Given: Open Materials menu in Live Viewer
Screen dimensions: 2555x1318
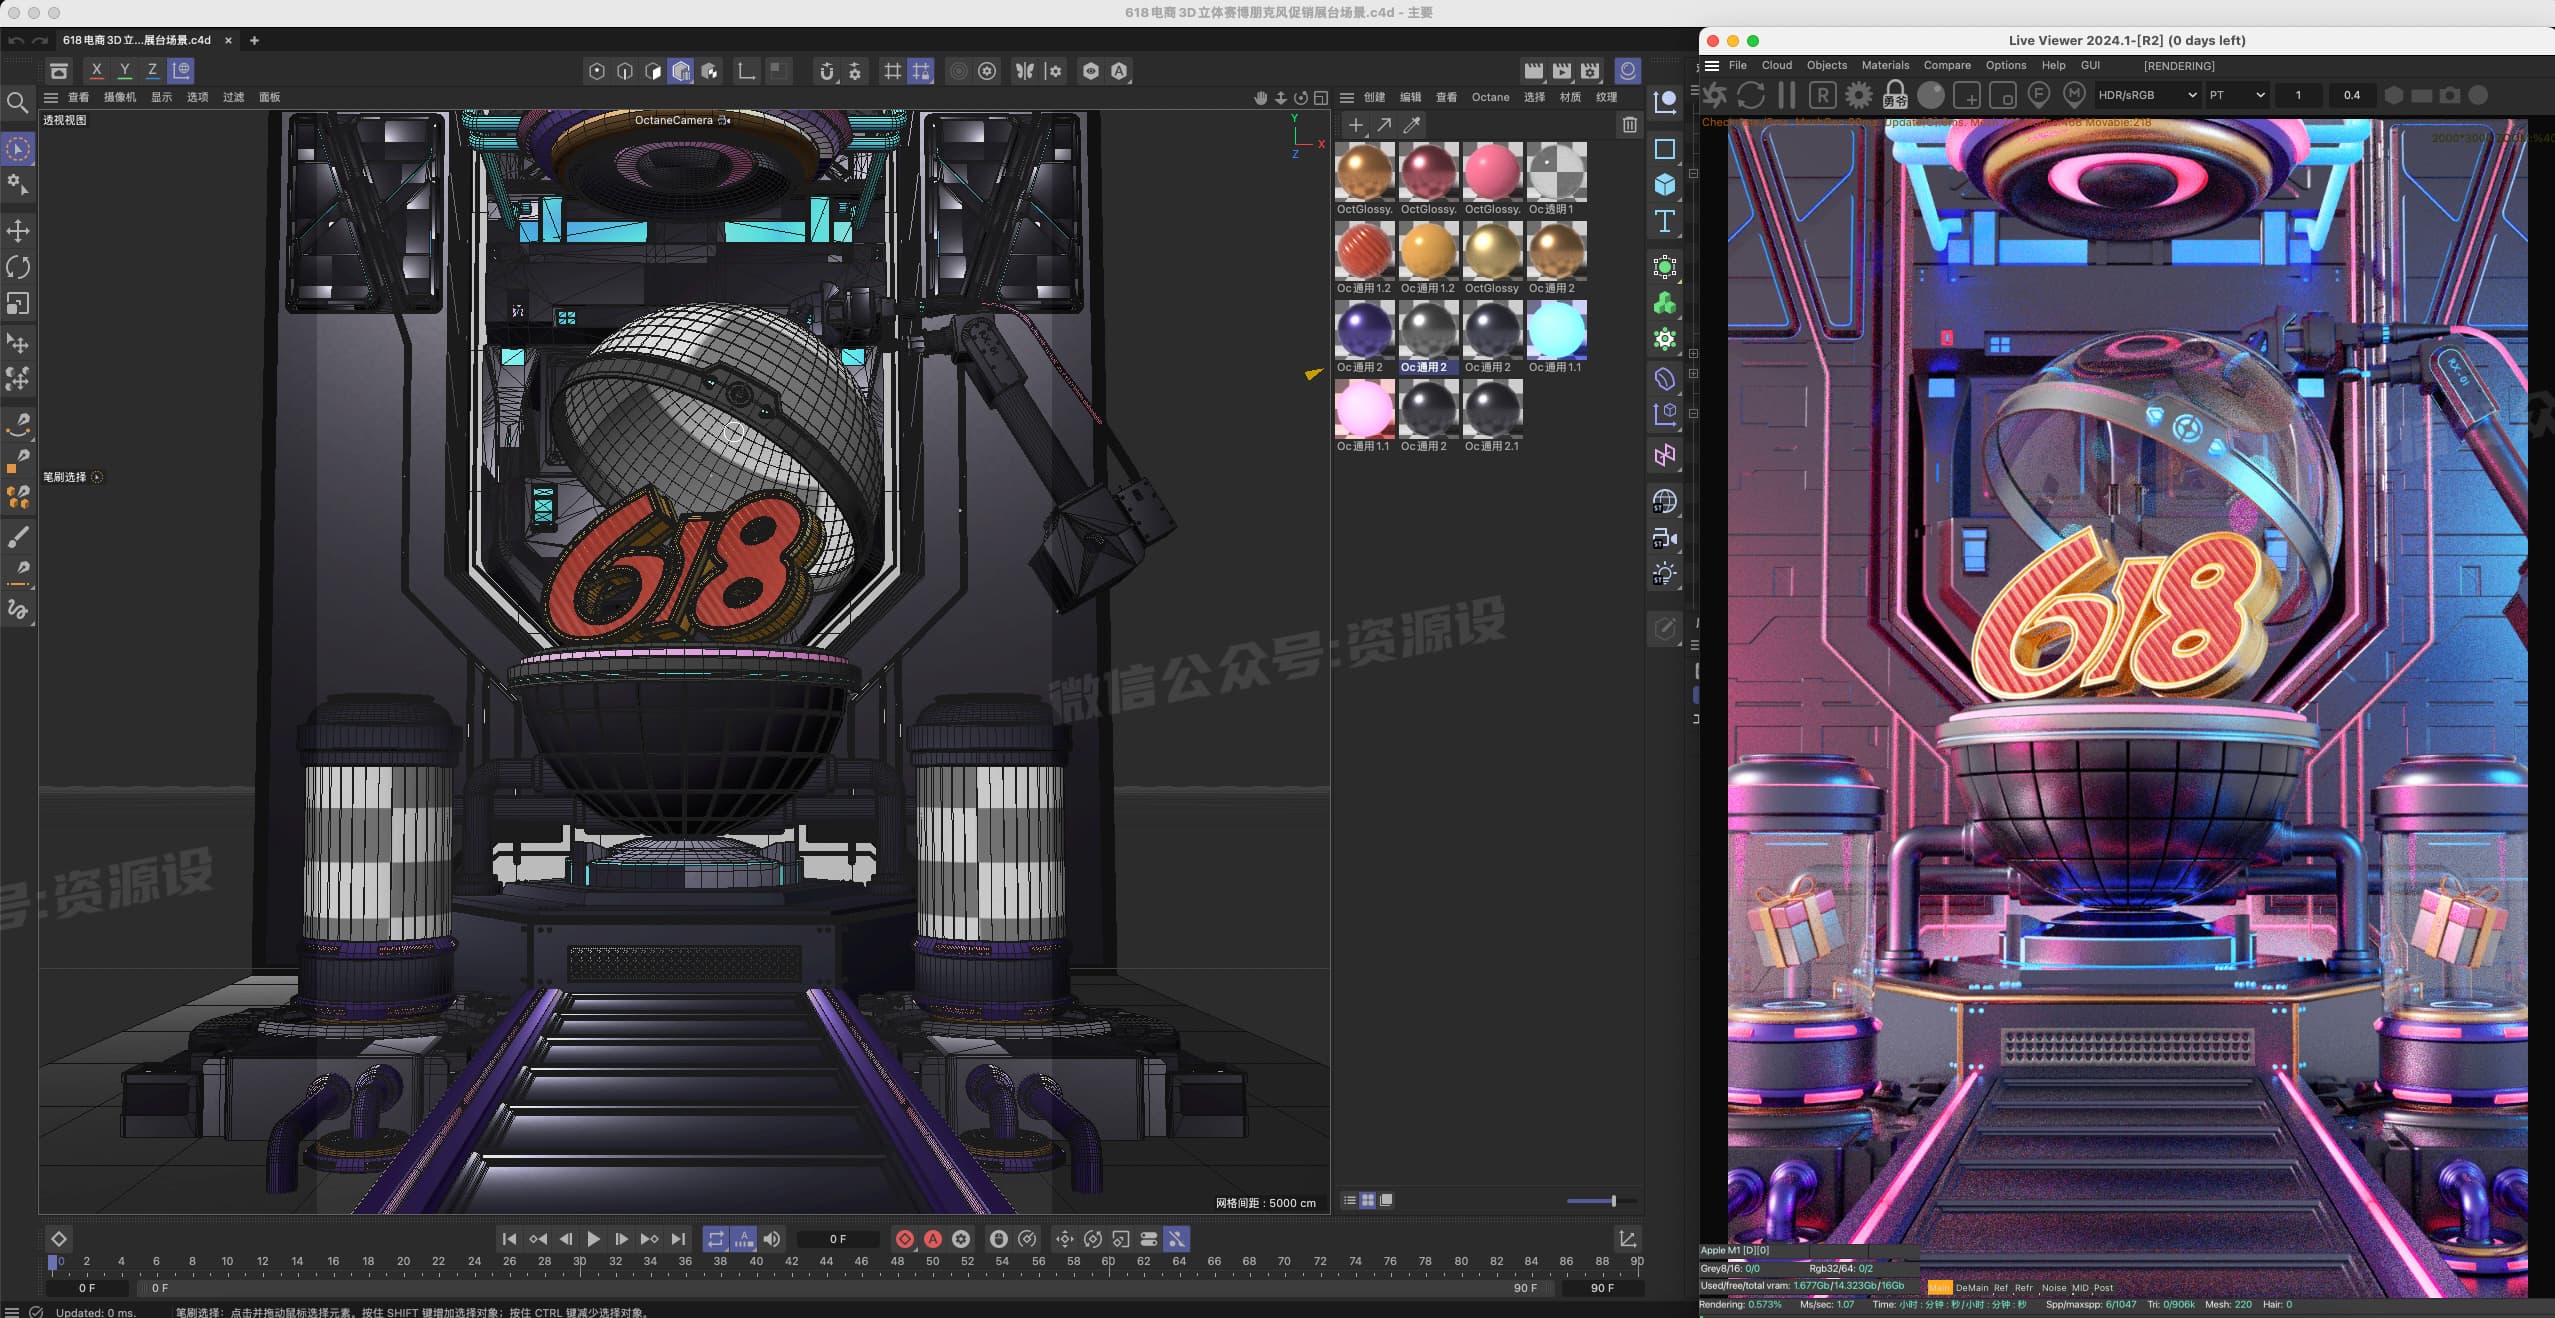Looking at the screenshot, I should pyautogui.click(x=1885, y=65).
